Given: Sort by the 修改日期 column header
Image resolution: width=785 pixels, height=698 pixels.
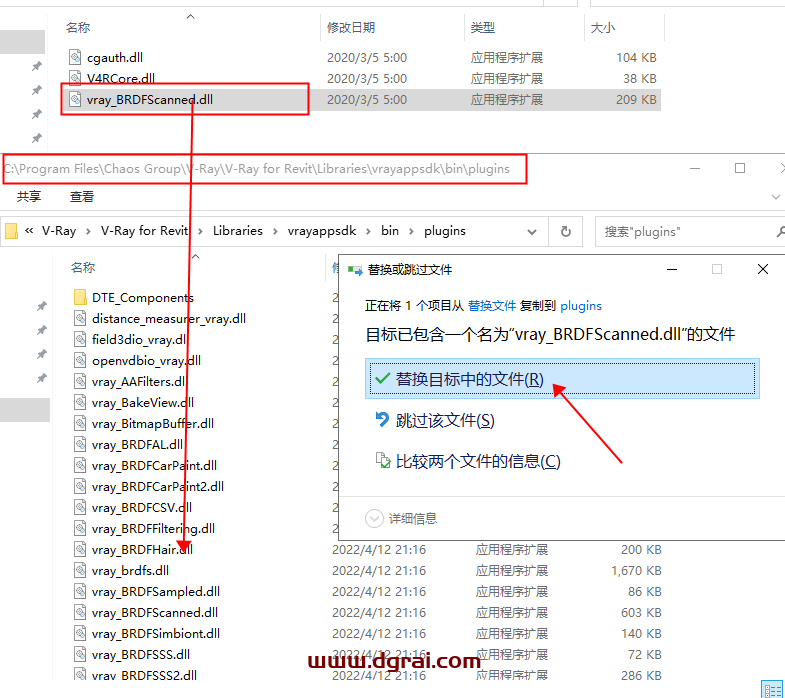Looking at the screenshot, I should click(351, 28).
